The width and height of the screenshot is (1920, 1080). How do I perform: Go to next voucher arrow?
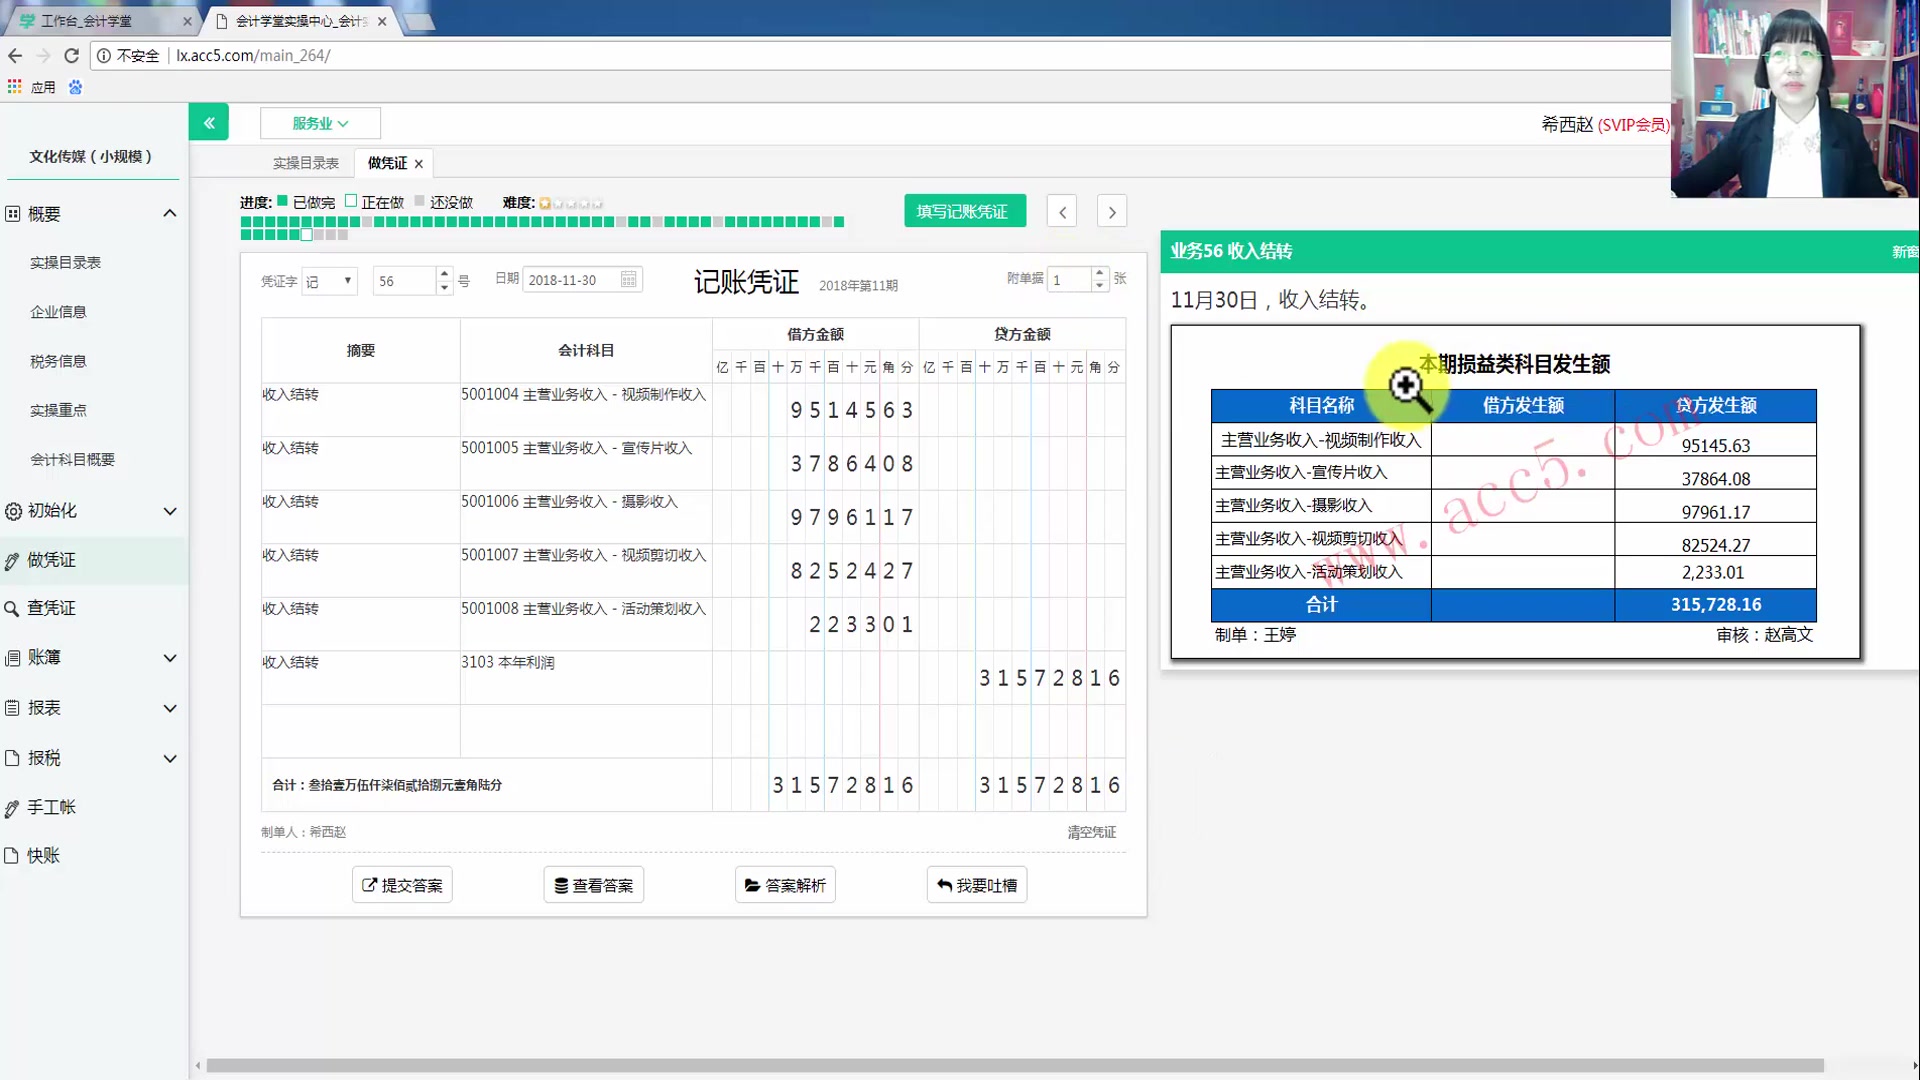1112,212
